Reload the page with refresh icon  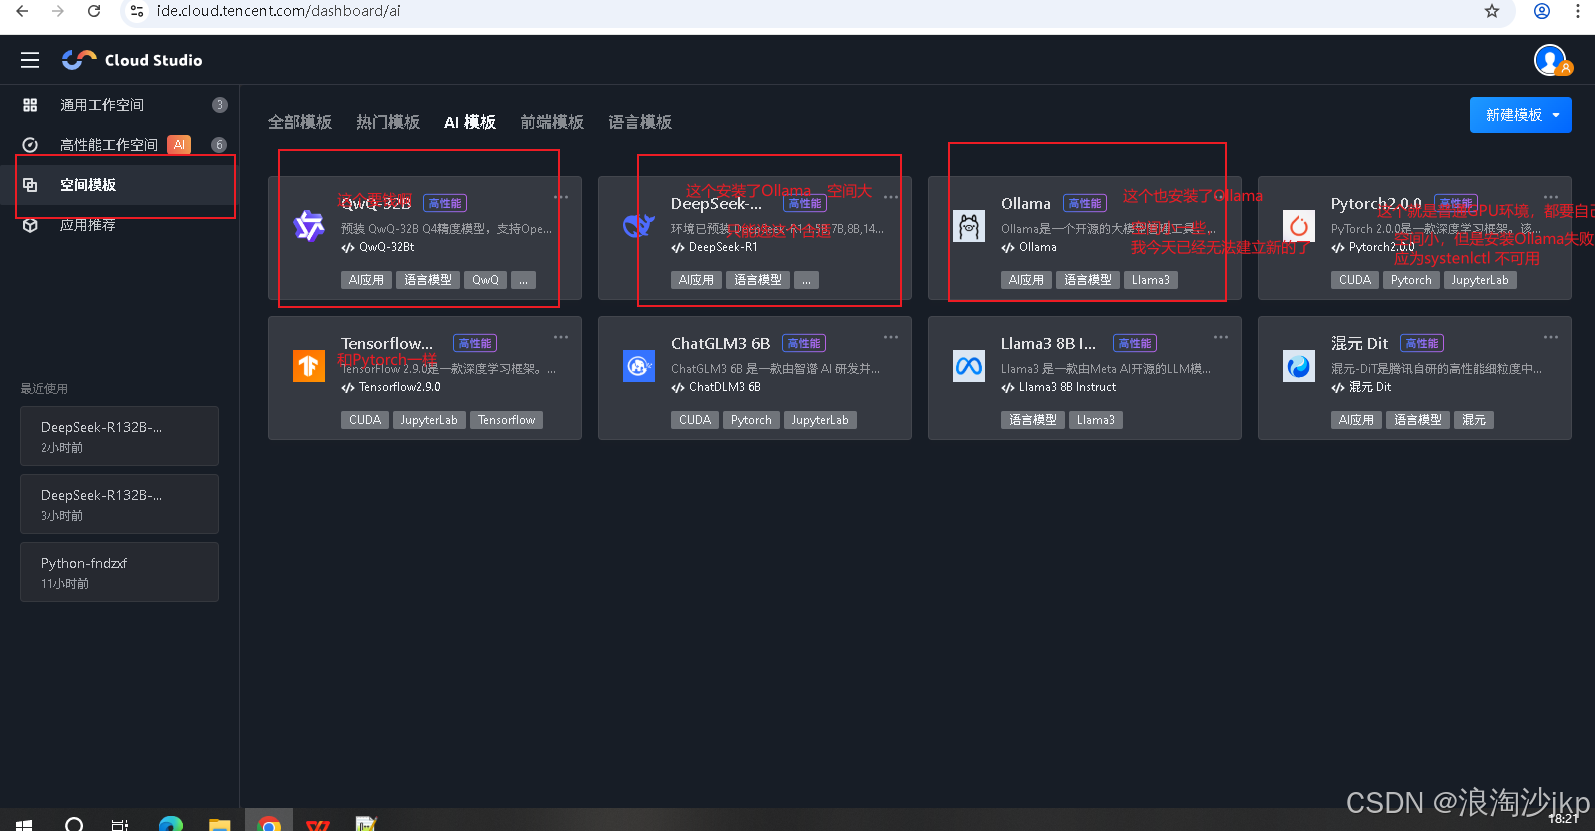coord(94,11)
